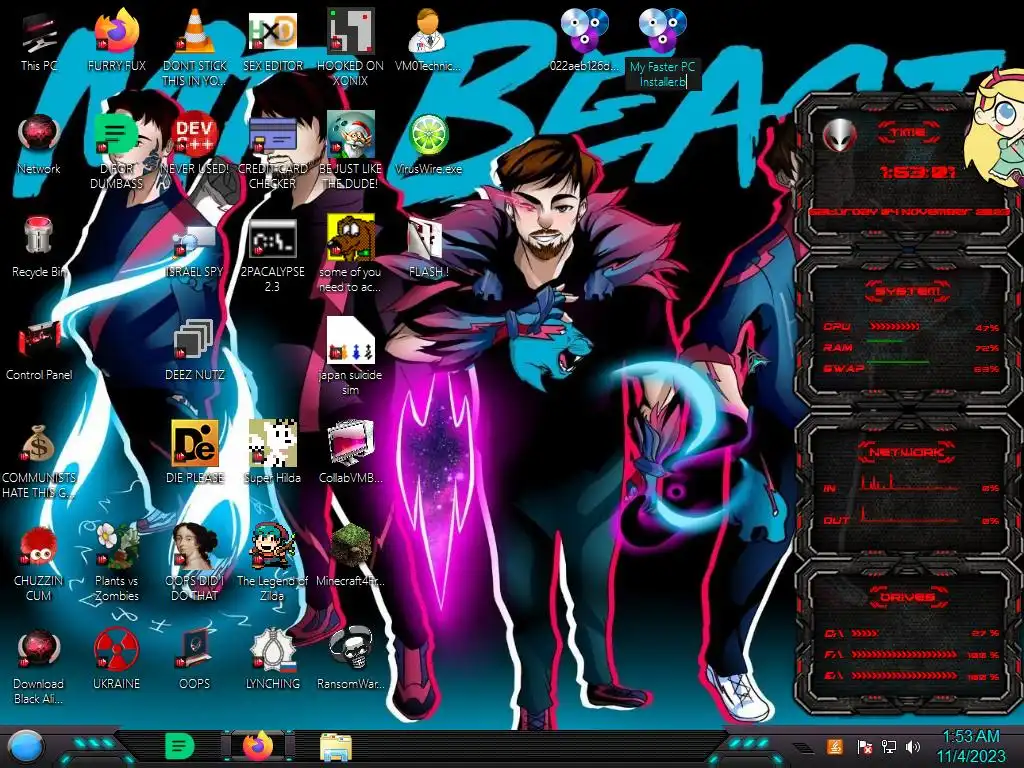Click the 022aeb126d disc image file
The height and width of the screenshot is (768, 1024).
584,40
